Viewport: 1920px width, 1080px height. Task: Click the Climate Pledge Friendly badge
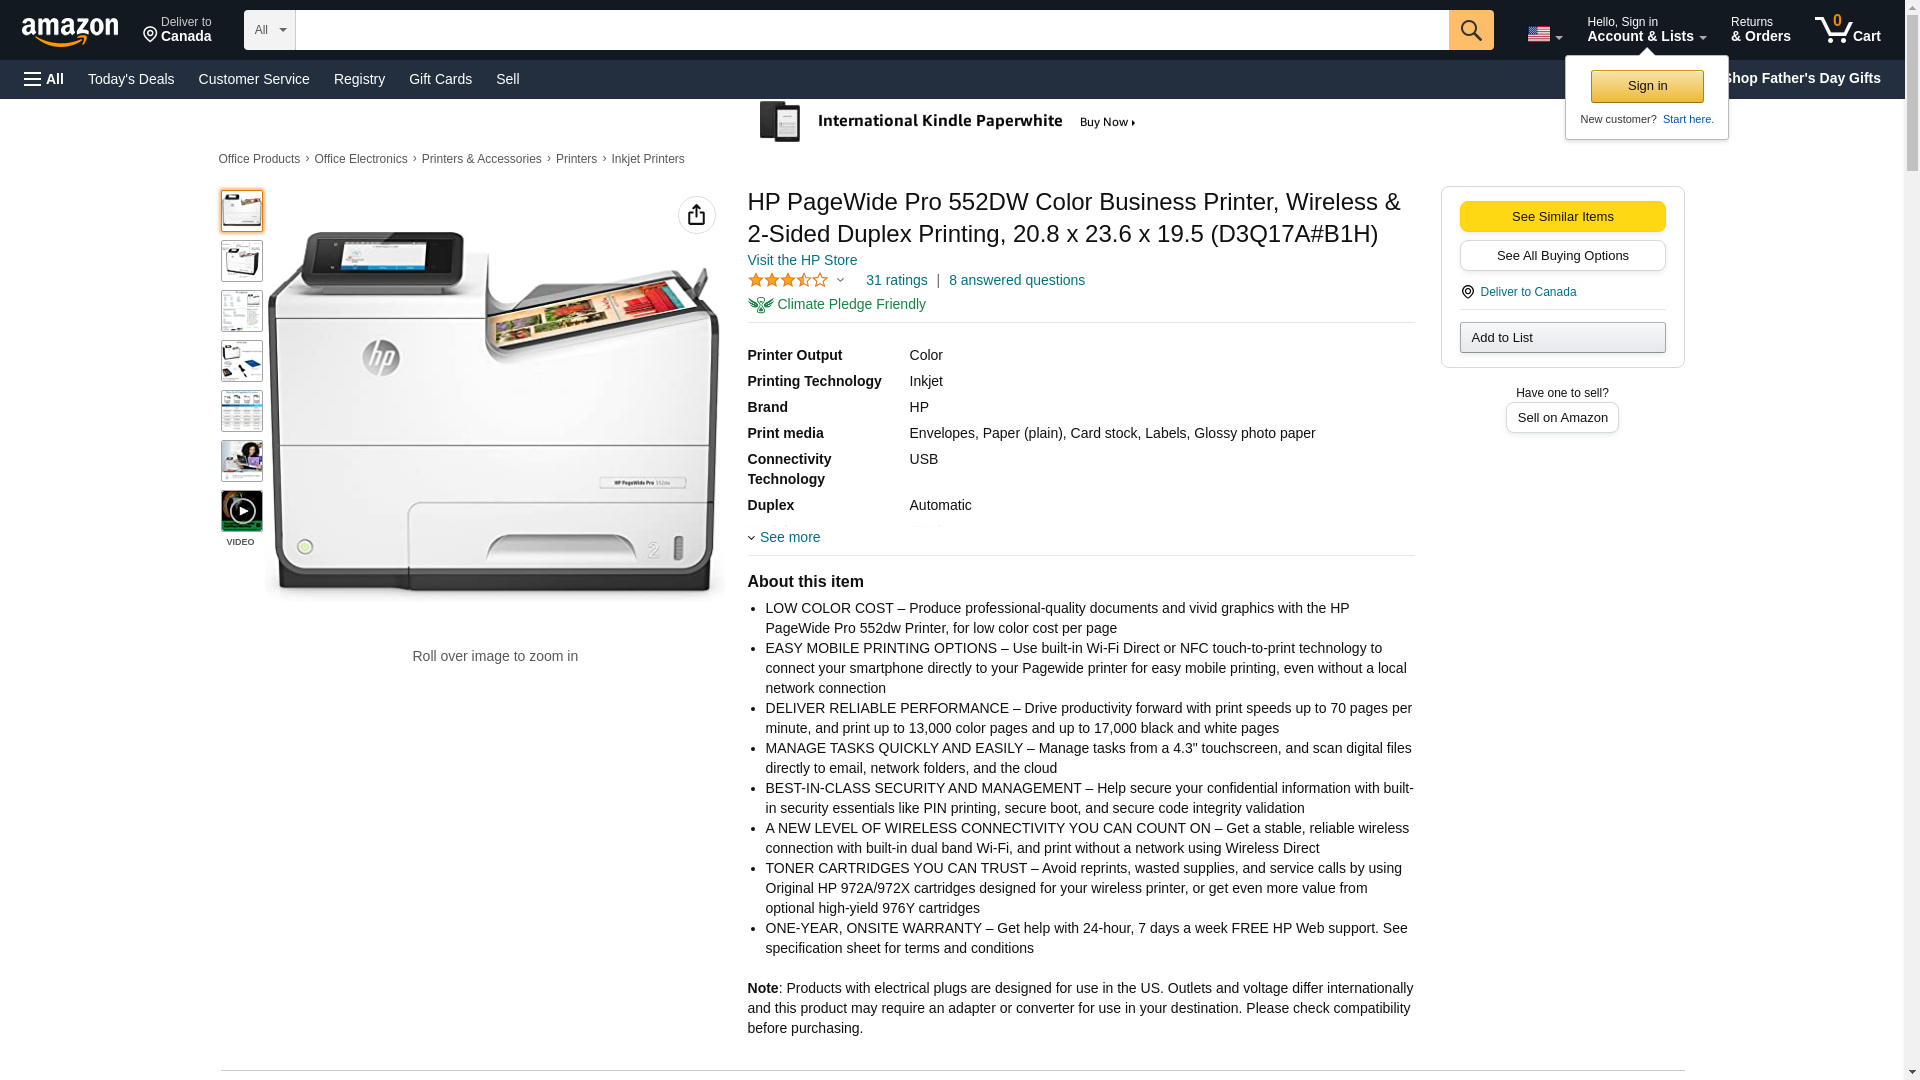point(837,304)
